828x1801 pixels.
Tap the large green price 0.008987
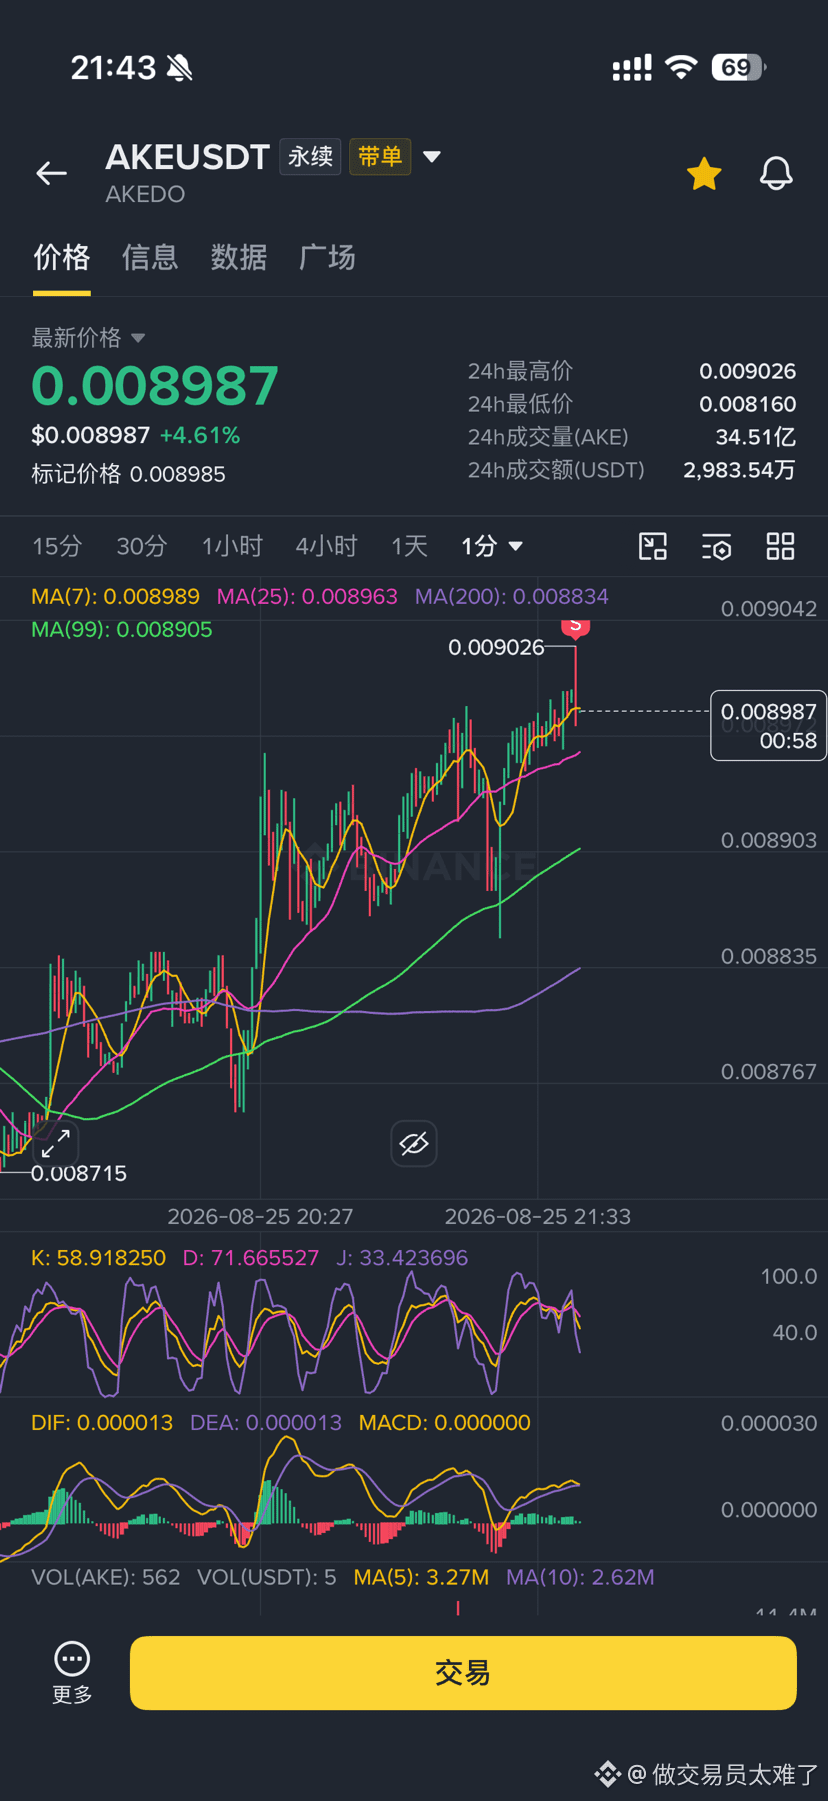[155, 386]
